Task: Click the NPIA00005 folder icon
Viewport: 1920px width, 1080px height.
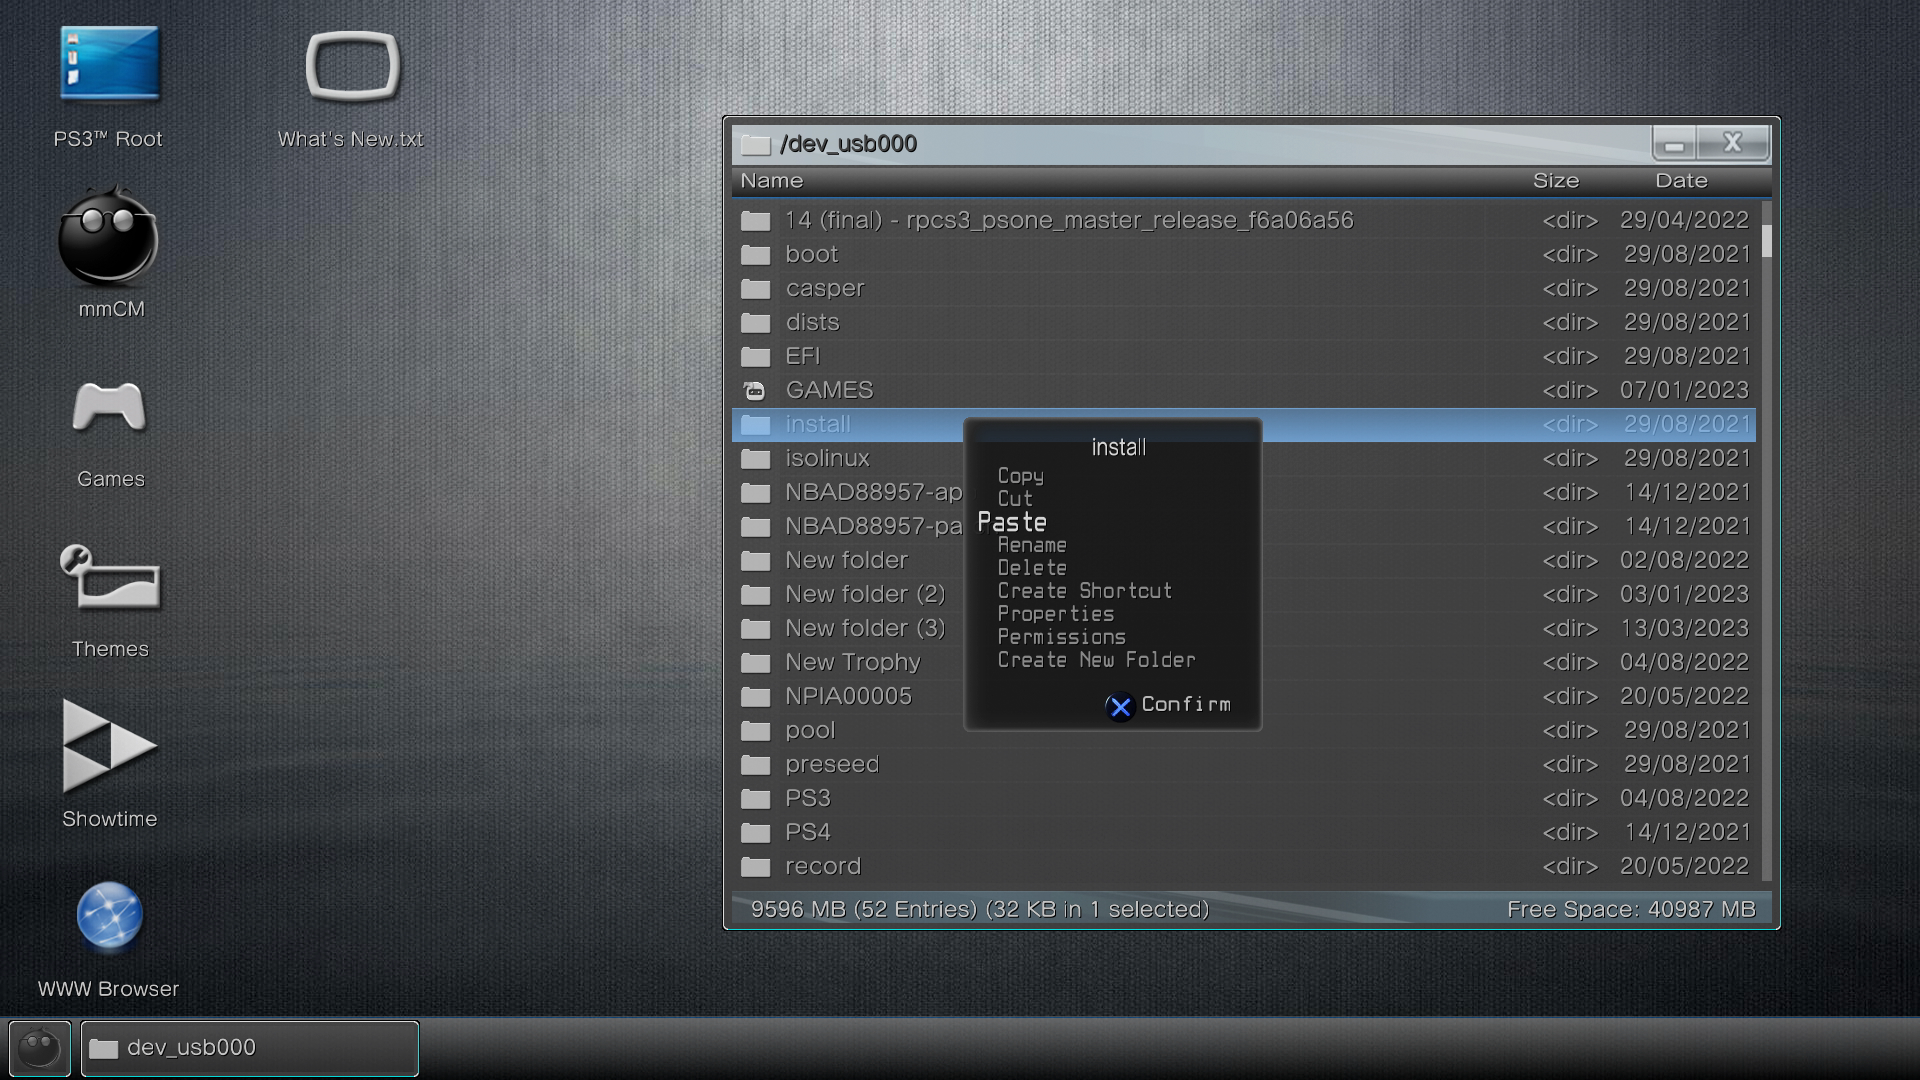Action: pos(756,696)
